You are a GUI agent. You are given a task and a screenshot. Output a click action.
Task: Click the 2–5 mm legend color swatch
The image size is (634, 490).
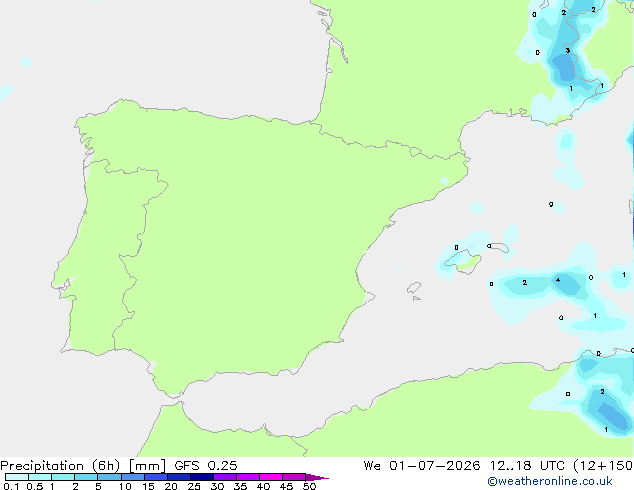86,477
